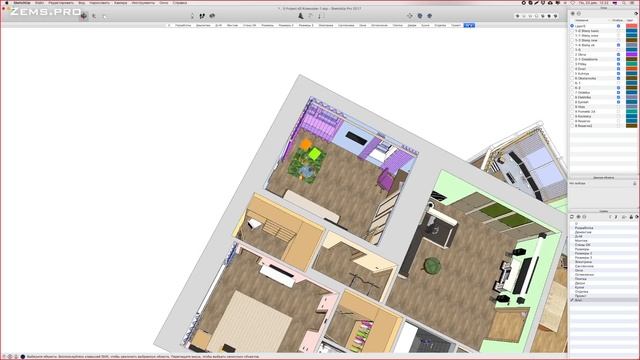Open the Камера menu
The image size is (640, 360).
(x=120, y=2)
